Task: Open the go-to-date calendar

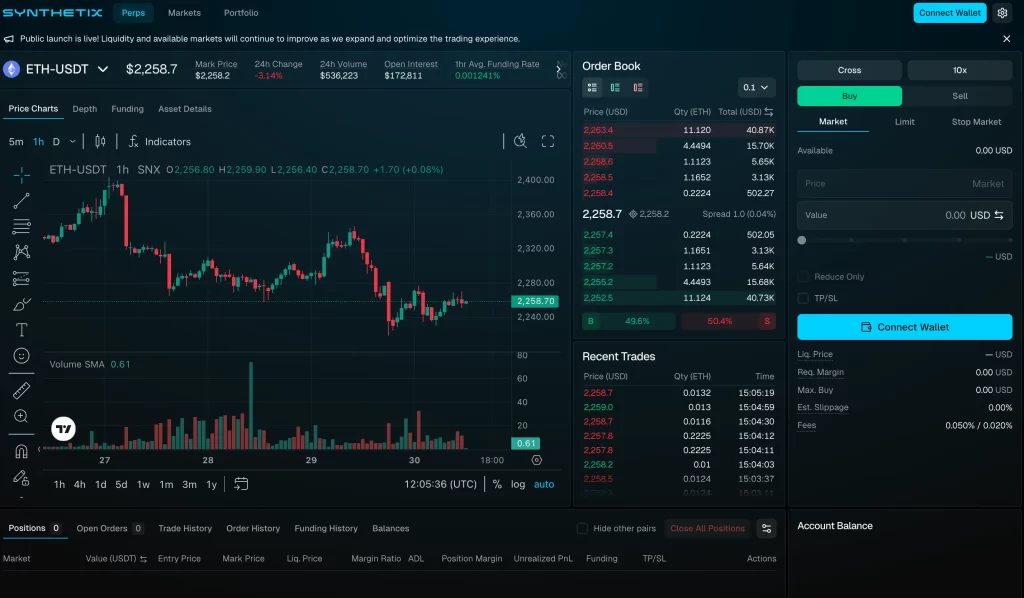Action: point(241,484)
